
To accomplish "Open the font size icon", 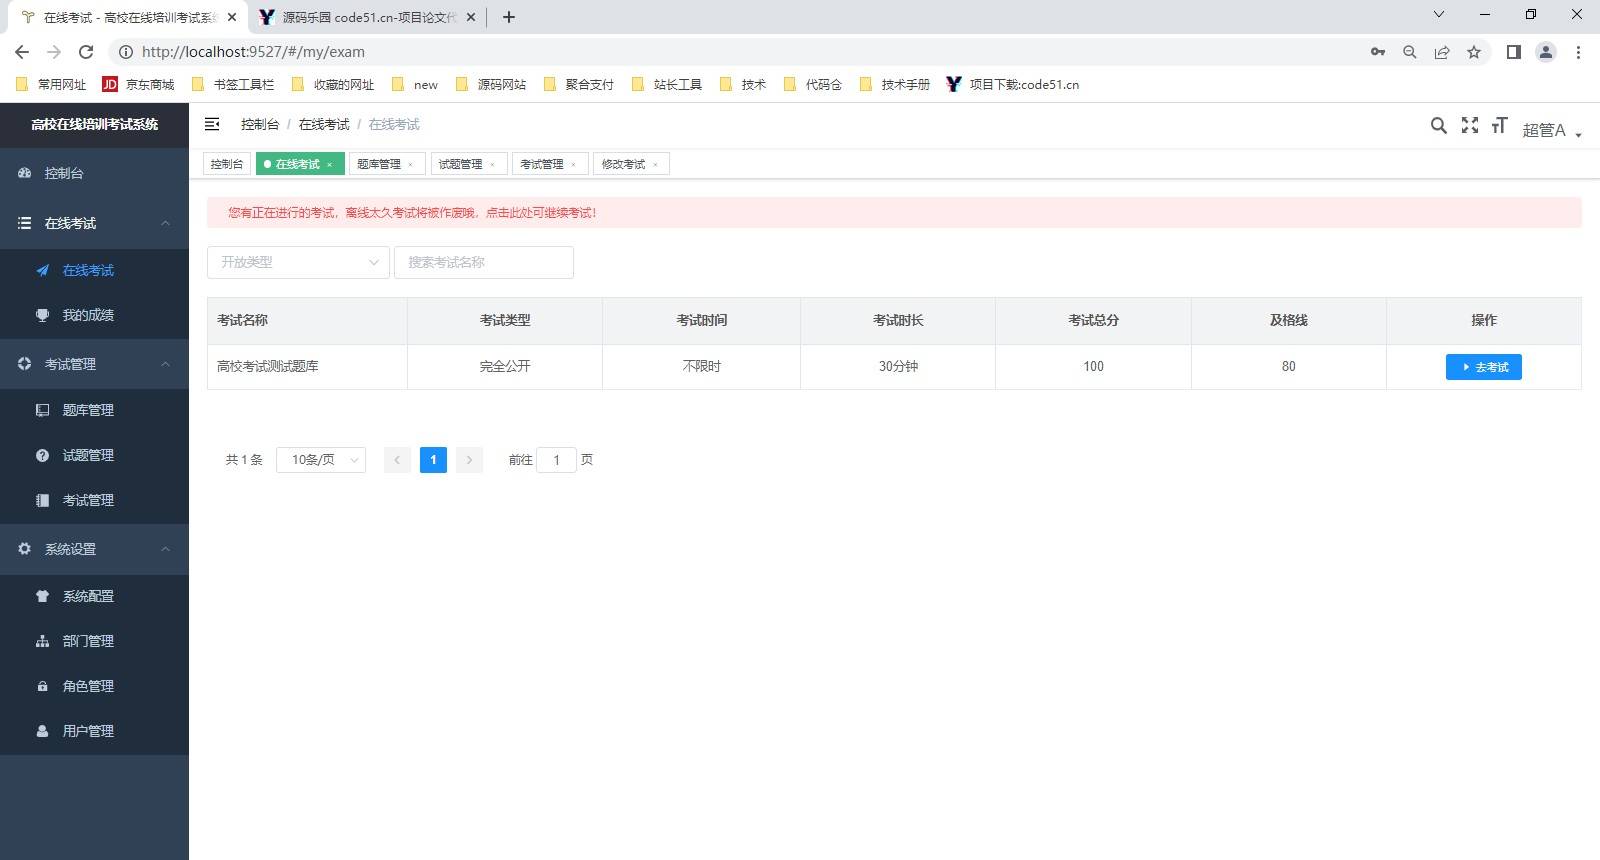I will coord(1499,125).
